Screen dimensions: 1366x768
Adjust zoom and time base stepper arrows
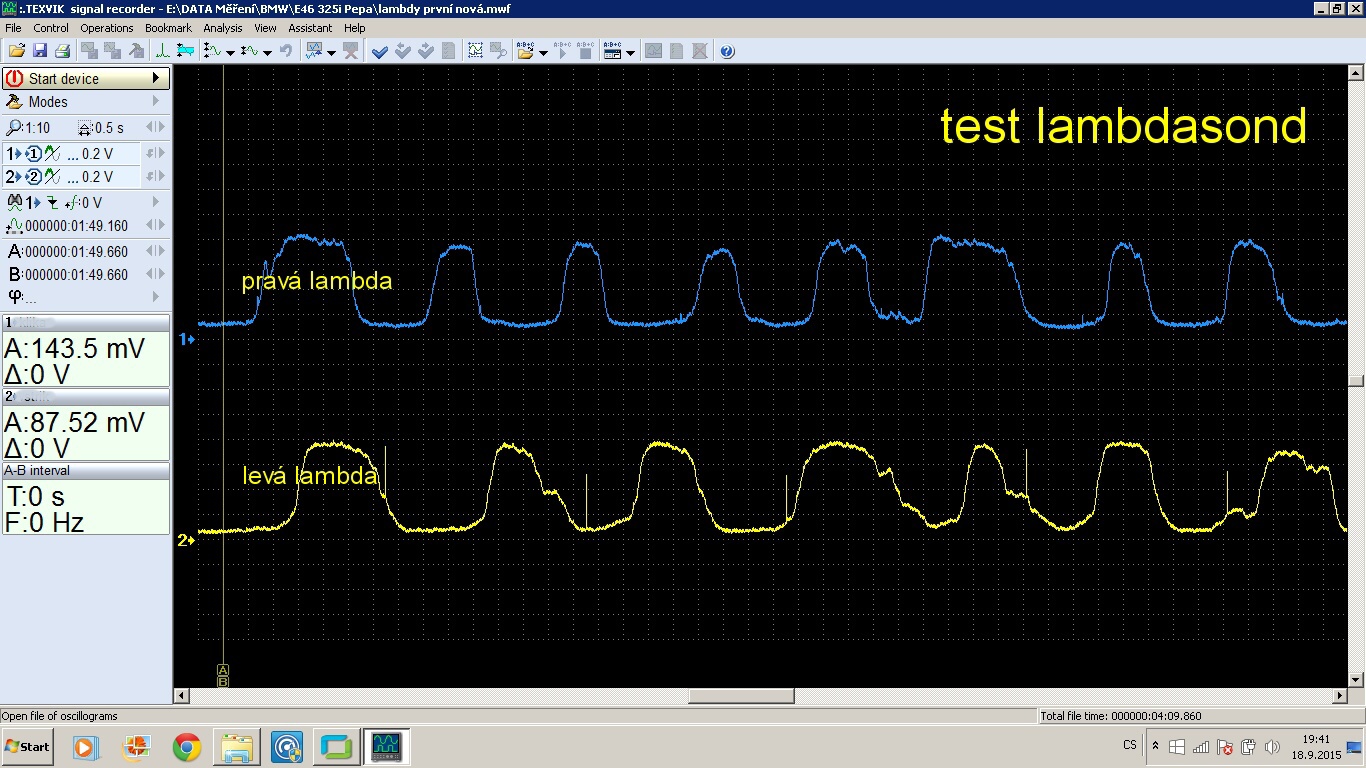coord(155,128)
